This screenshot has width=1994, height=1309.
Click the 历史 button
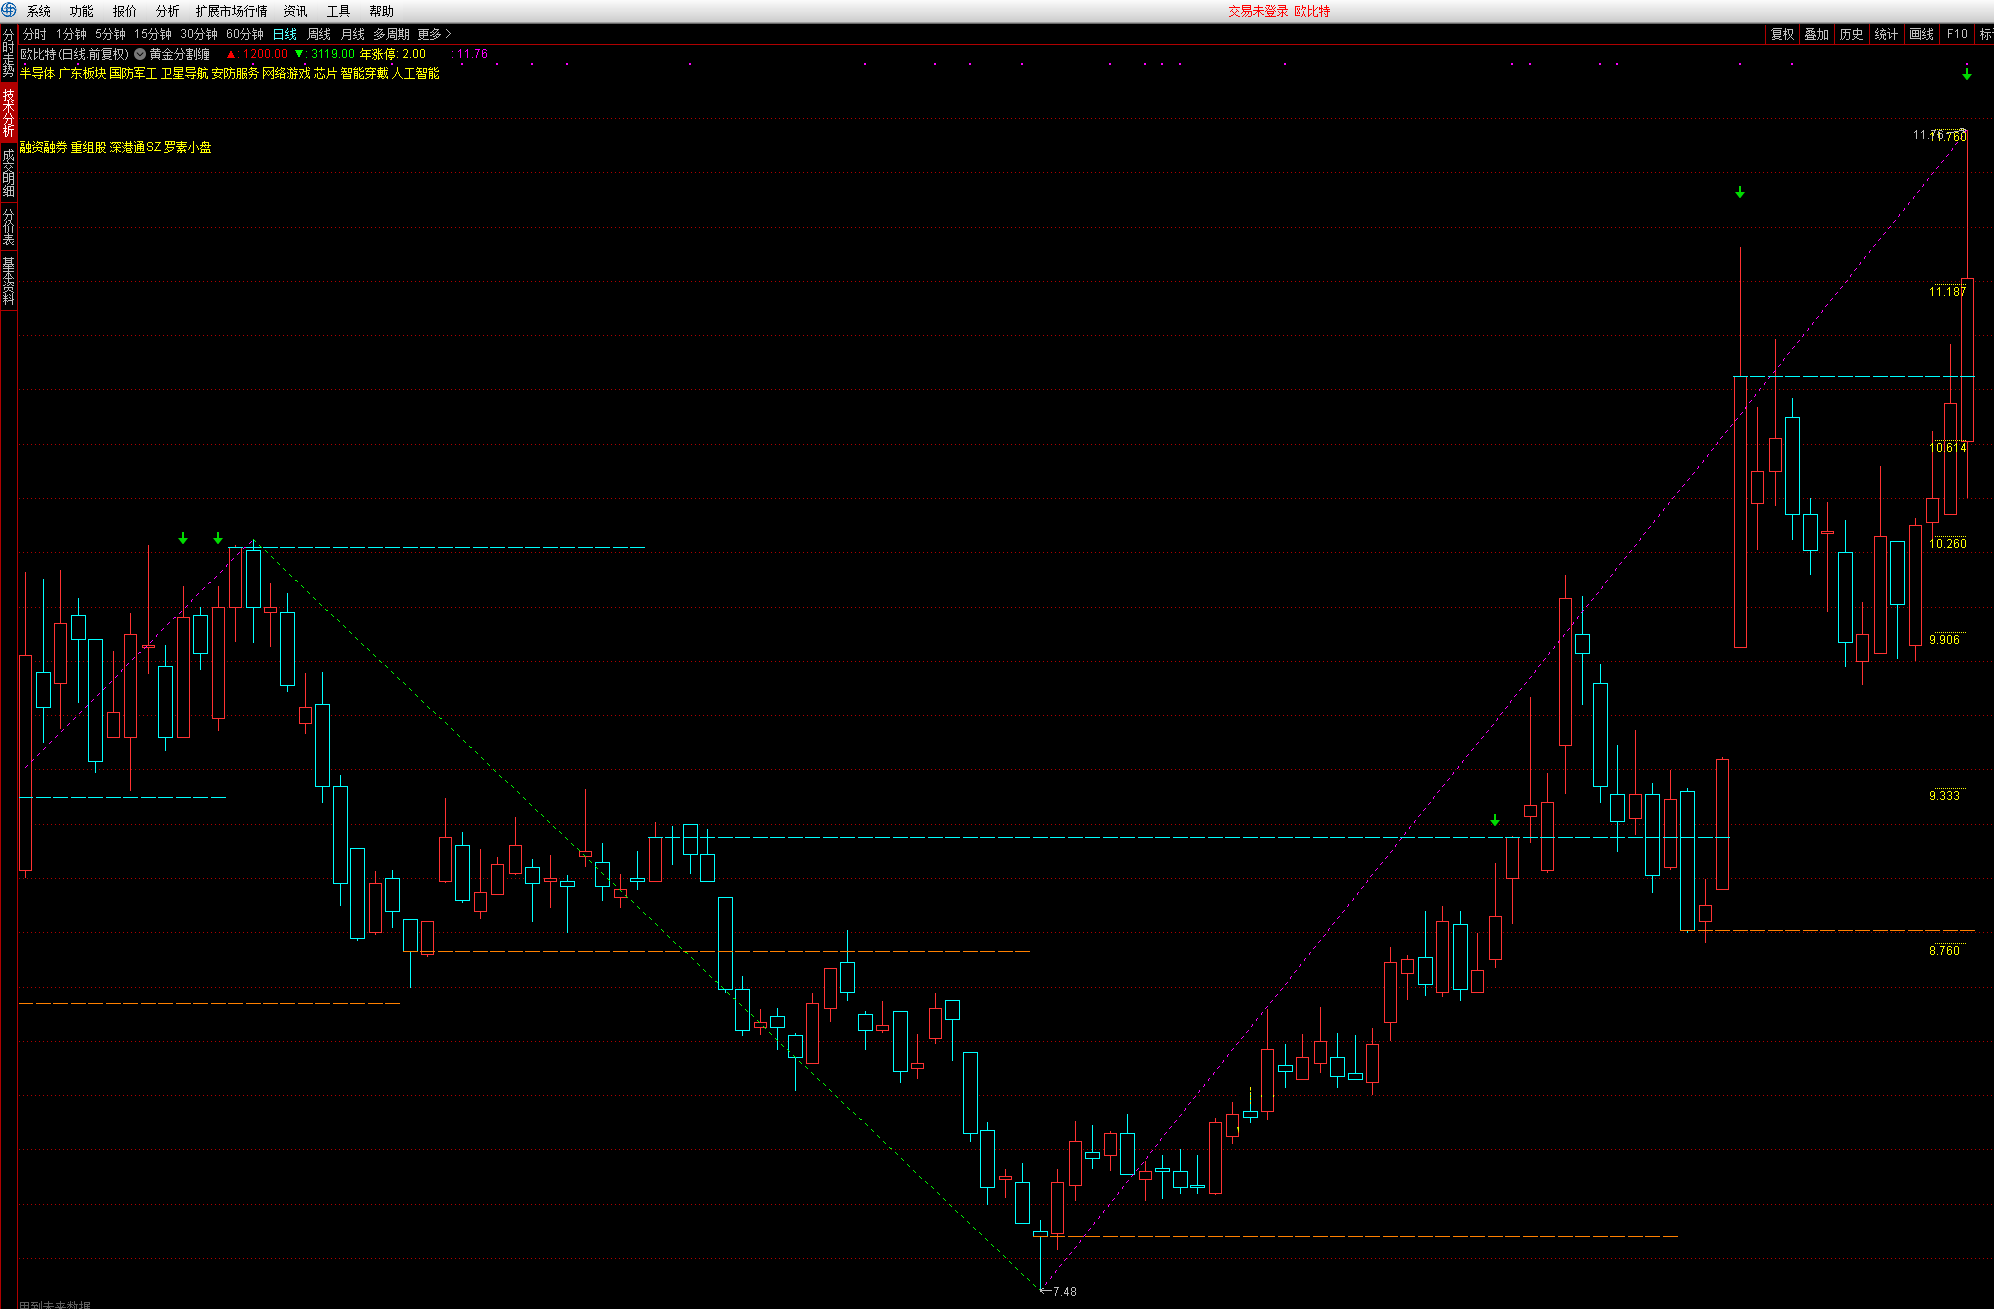pyautogui.click(x=1852, y=34)
